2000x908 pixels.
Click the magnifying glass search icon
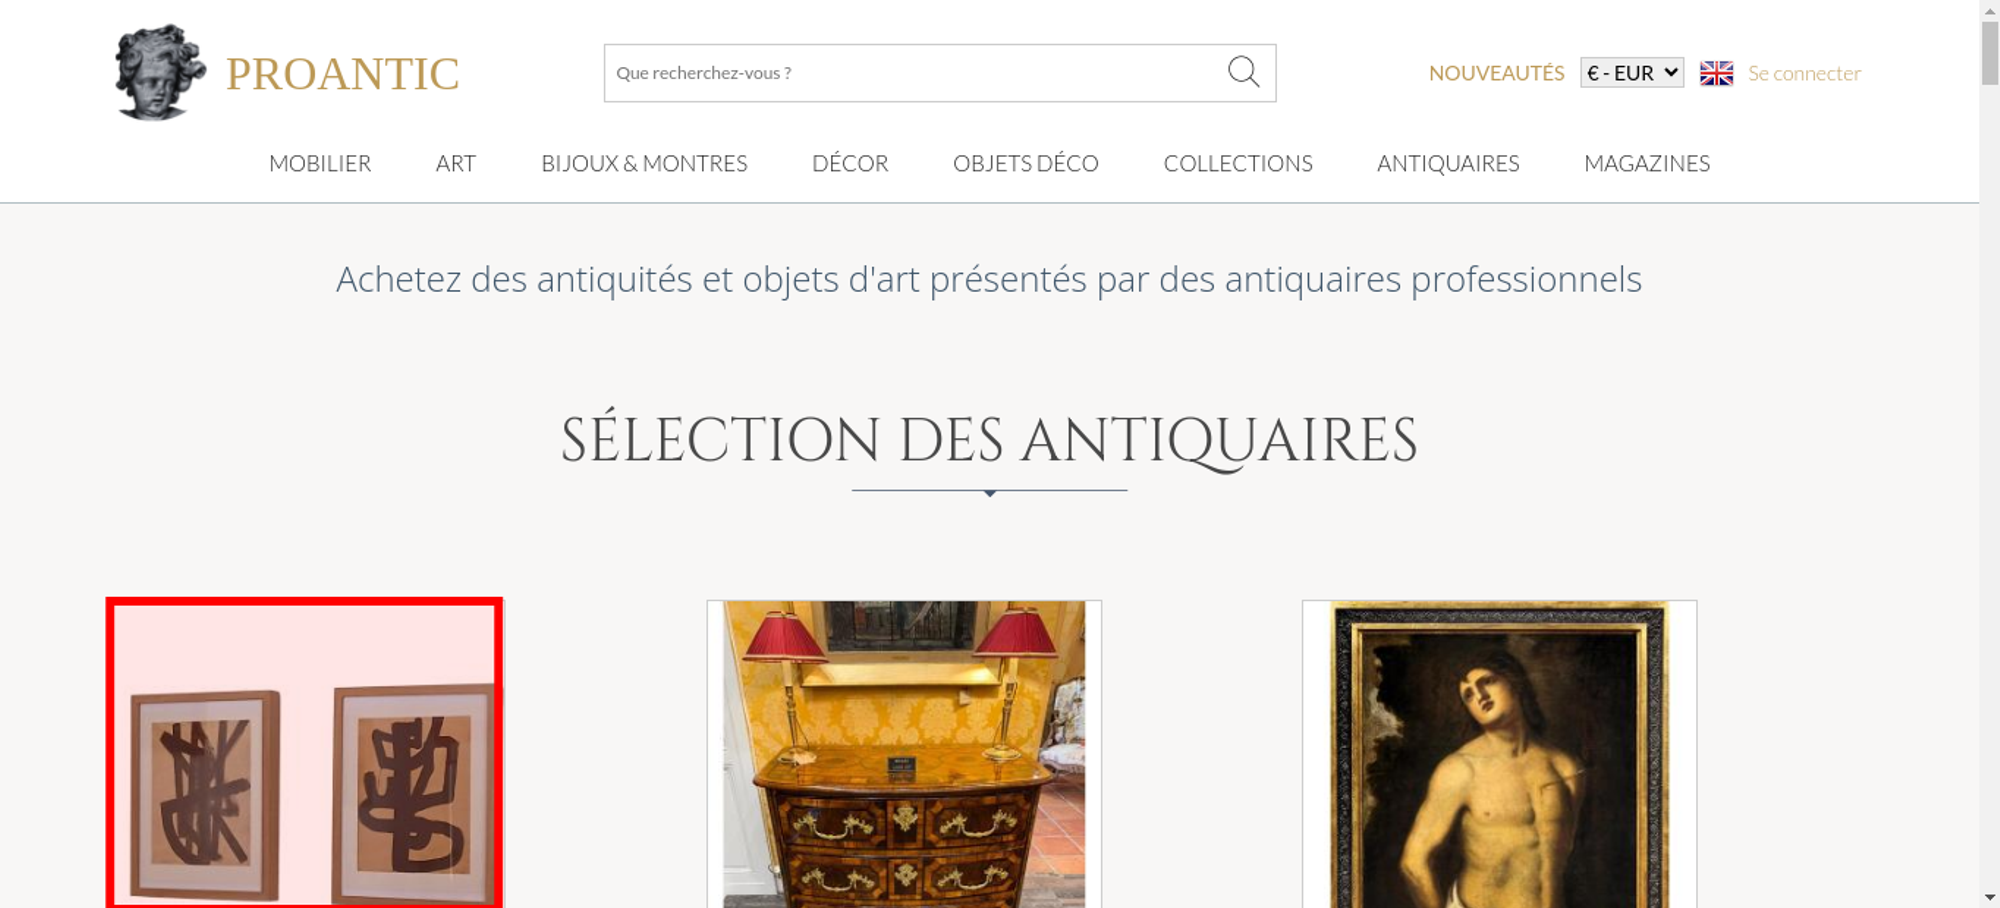(1243, 72)
